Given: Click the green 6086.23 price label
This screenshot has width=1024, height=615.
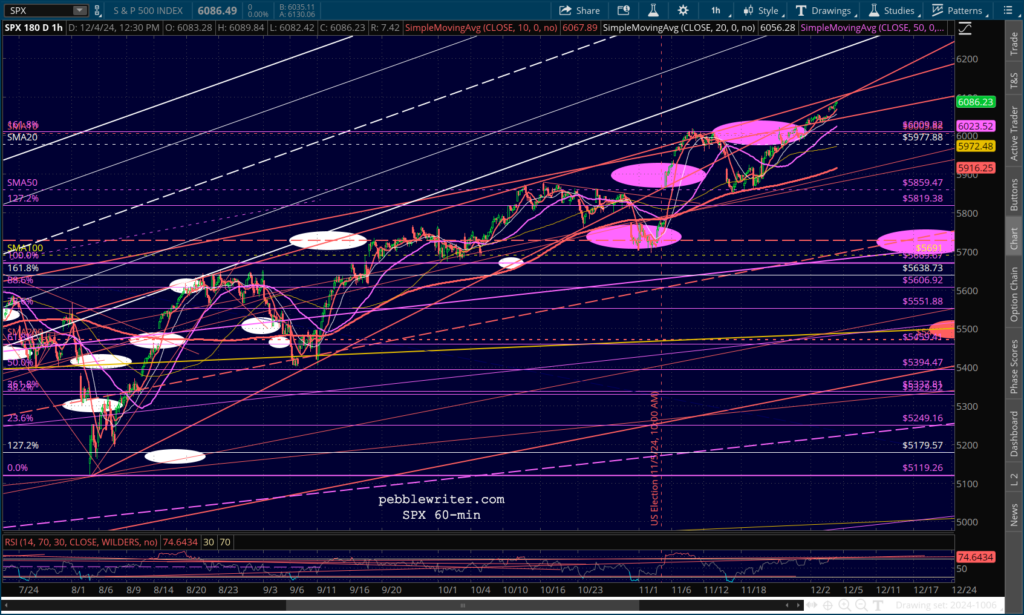Looking at the screenshot, I should click(975, 101).
